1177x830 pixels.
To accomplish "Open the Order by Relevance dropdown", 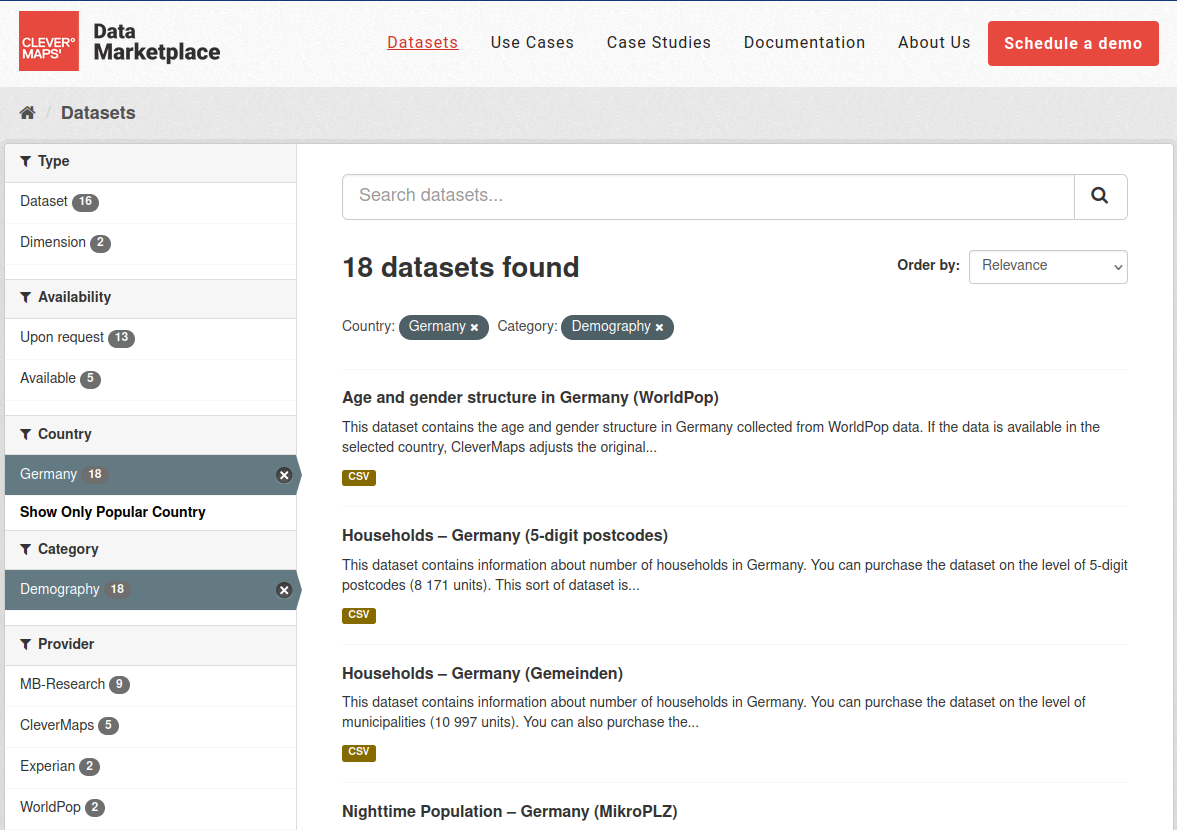I will coord(1047,267).
